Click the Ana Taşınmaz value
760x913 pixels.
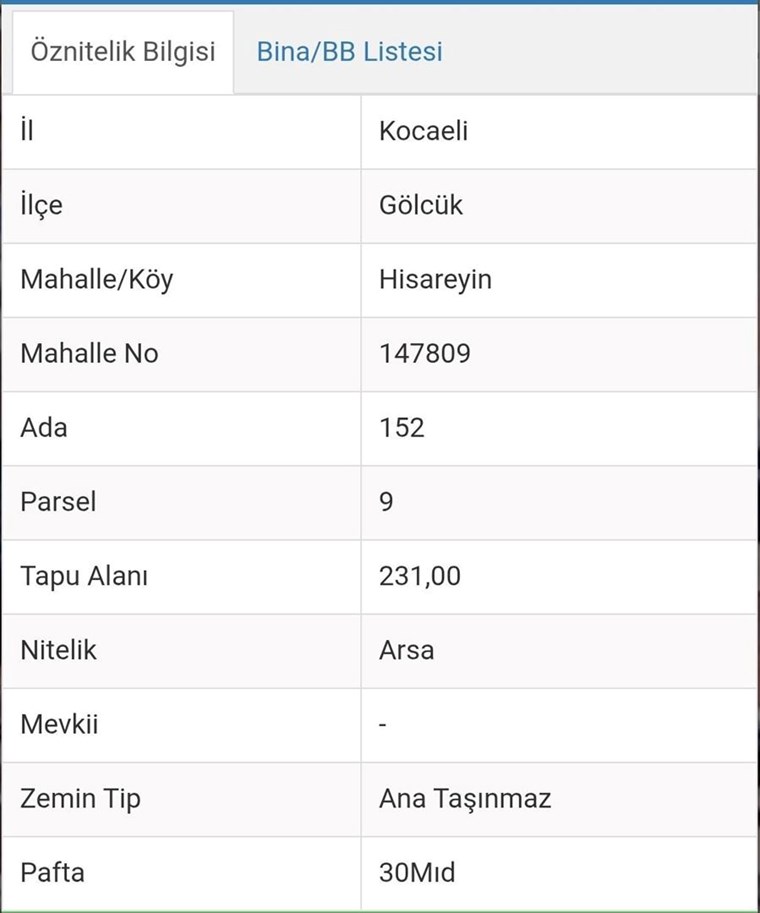point(465,798)
